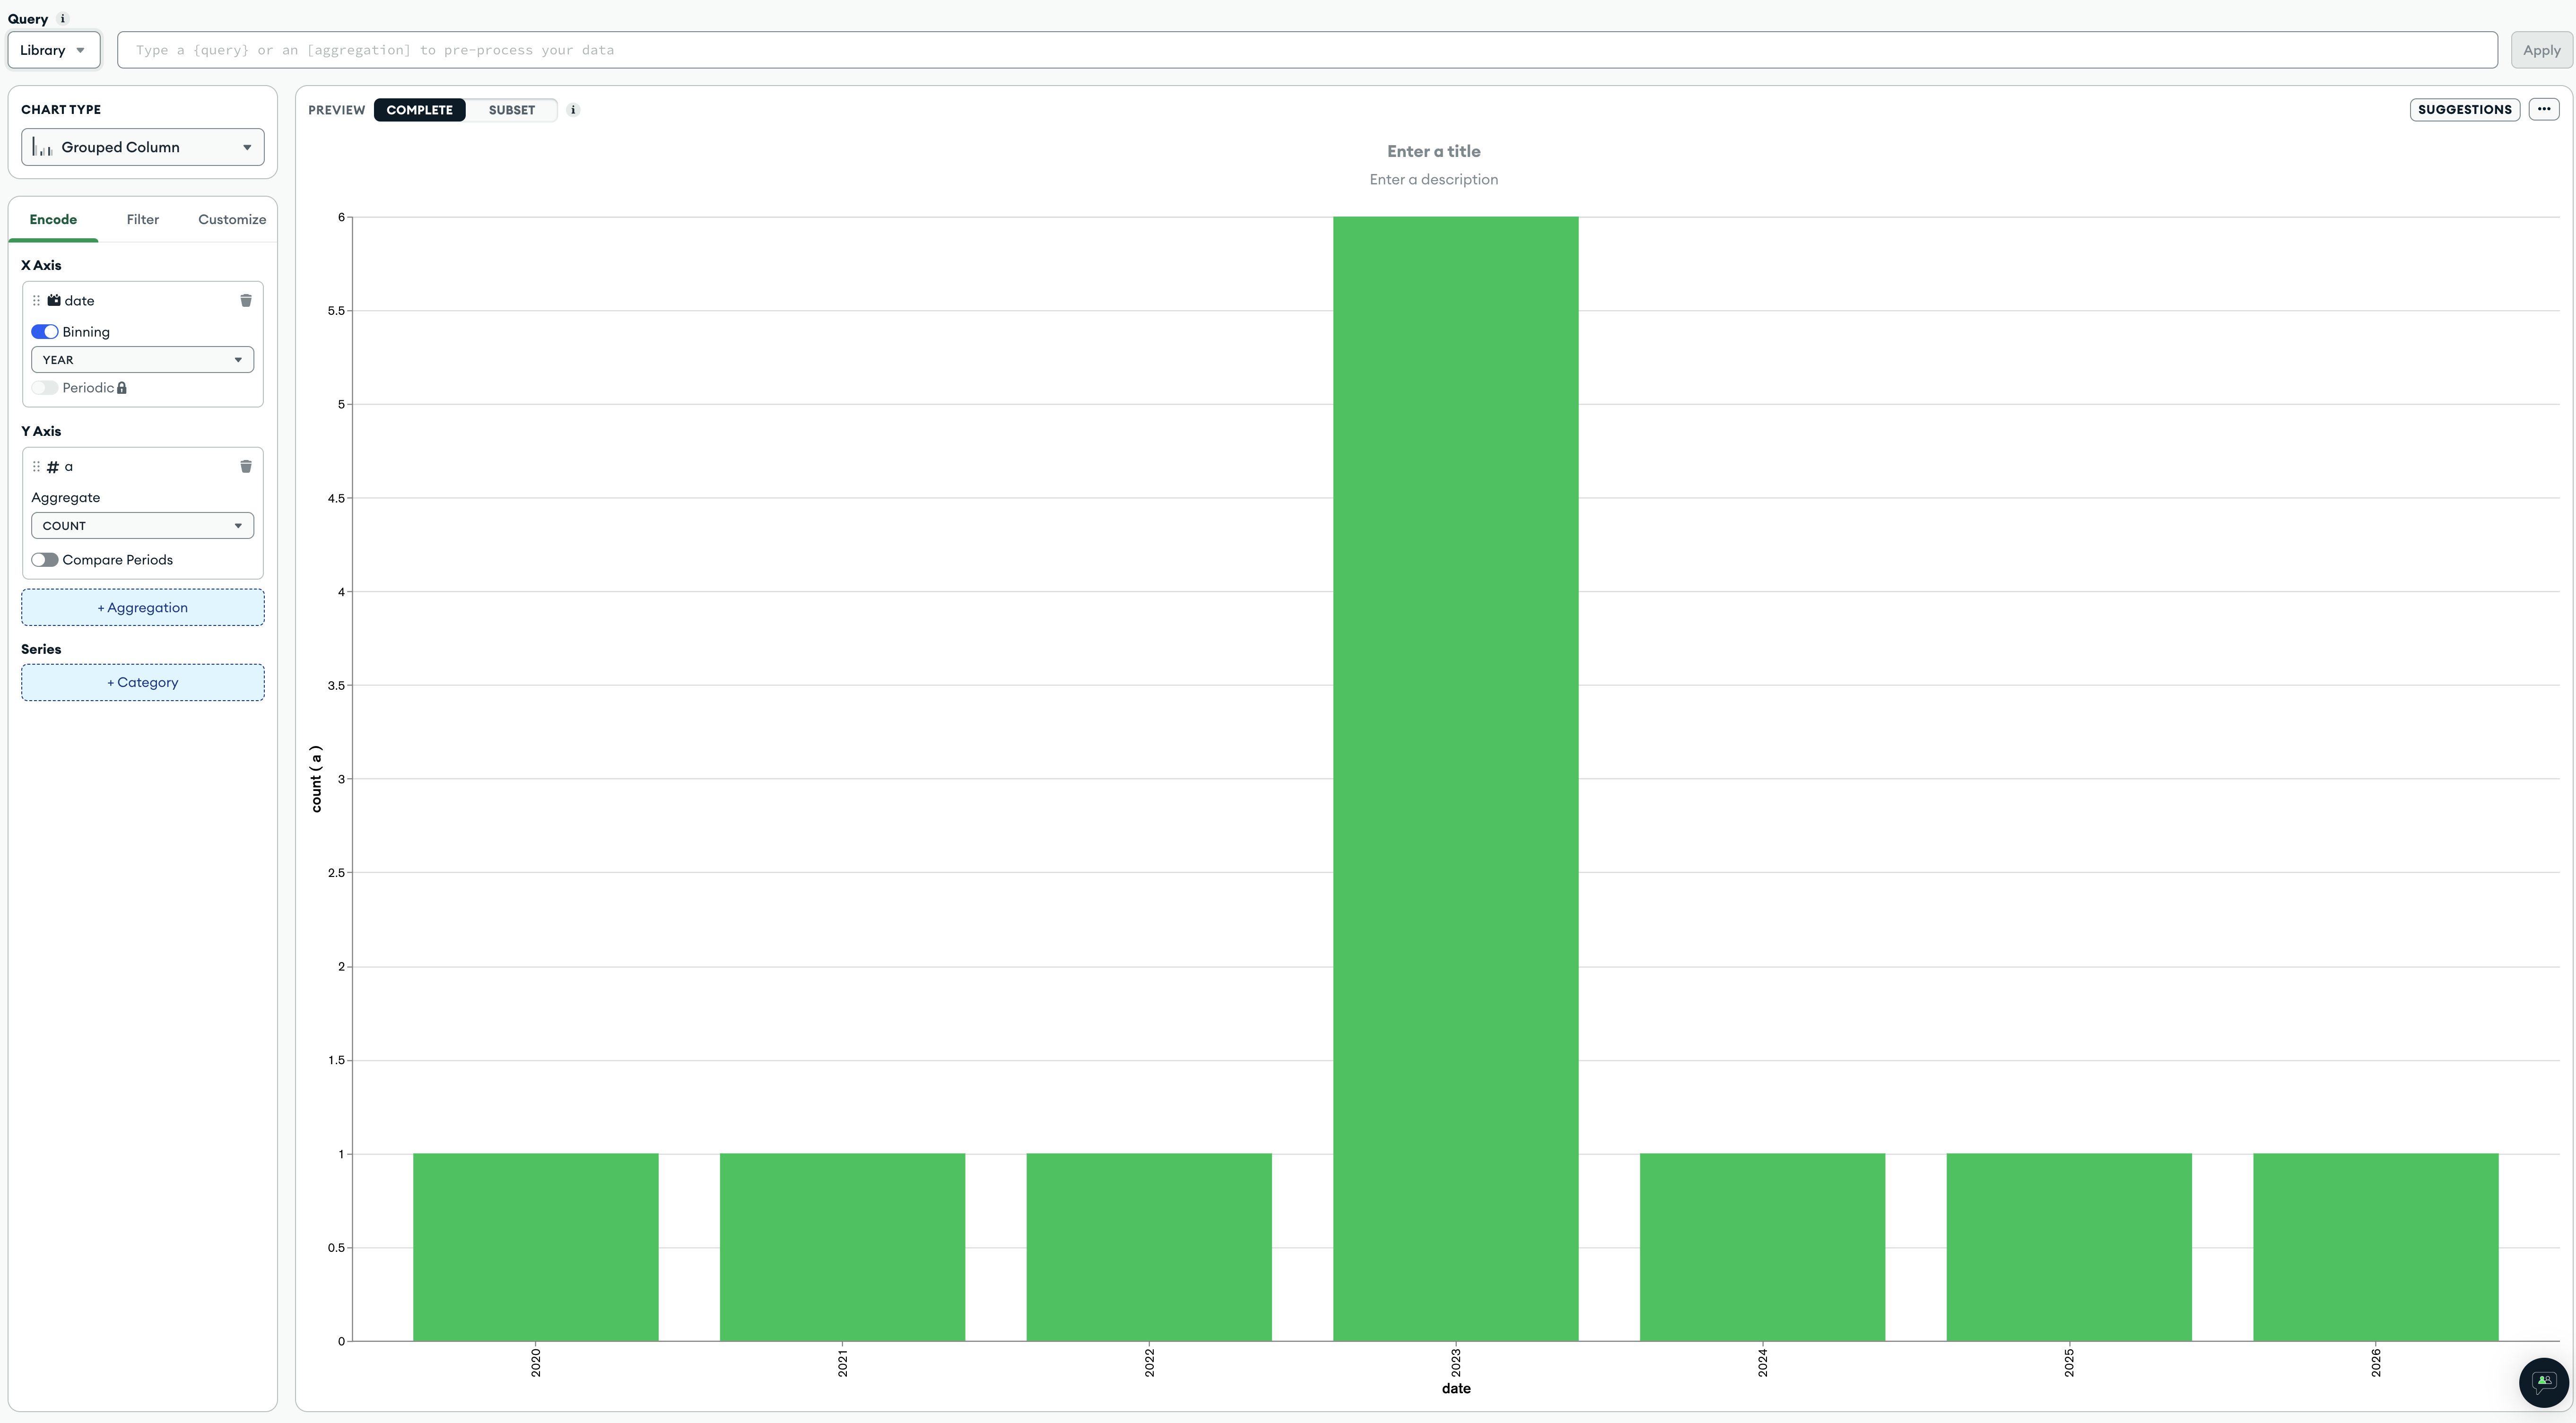The image size is (2576, 1423).
Task: Open the chat support bubble icon
Action: pyautogui.click(x=2543, y=1381)
